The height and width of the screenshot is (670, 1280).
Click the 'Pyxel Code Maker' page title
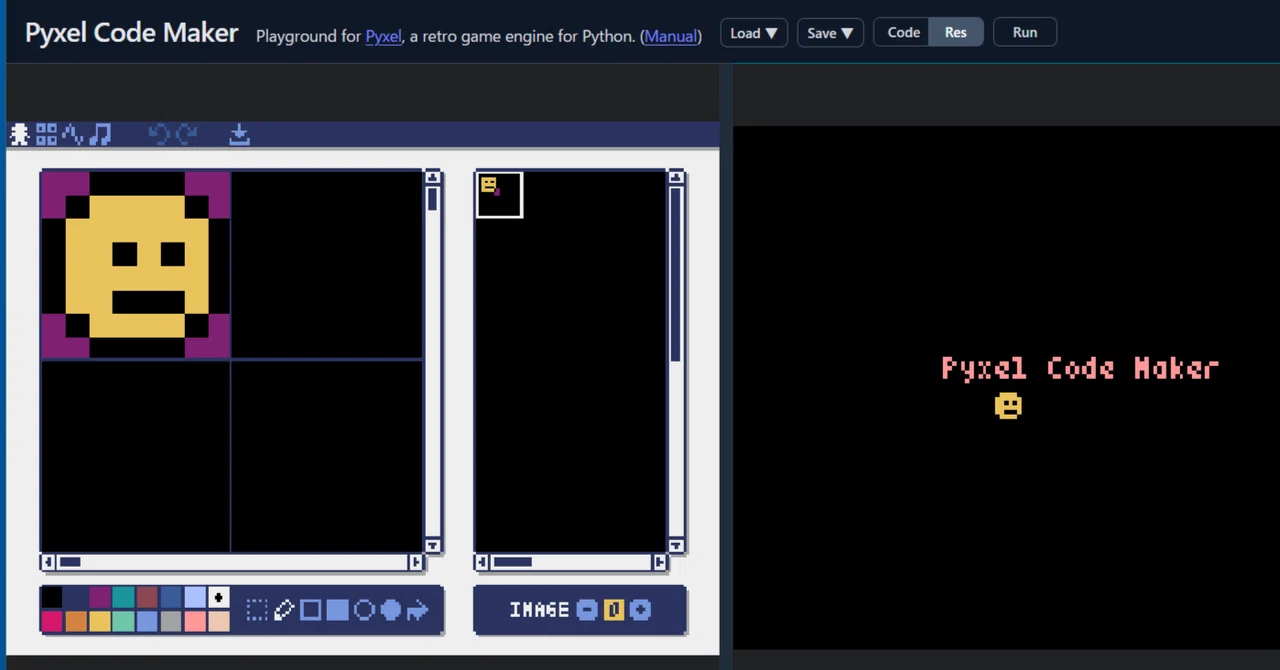point(132,33)
